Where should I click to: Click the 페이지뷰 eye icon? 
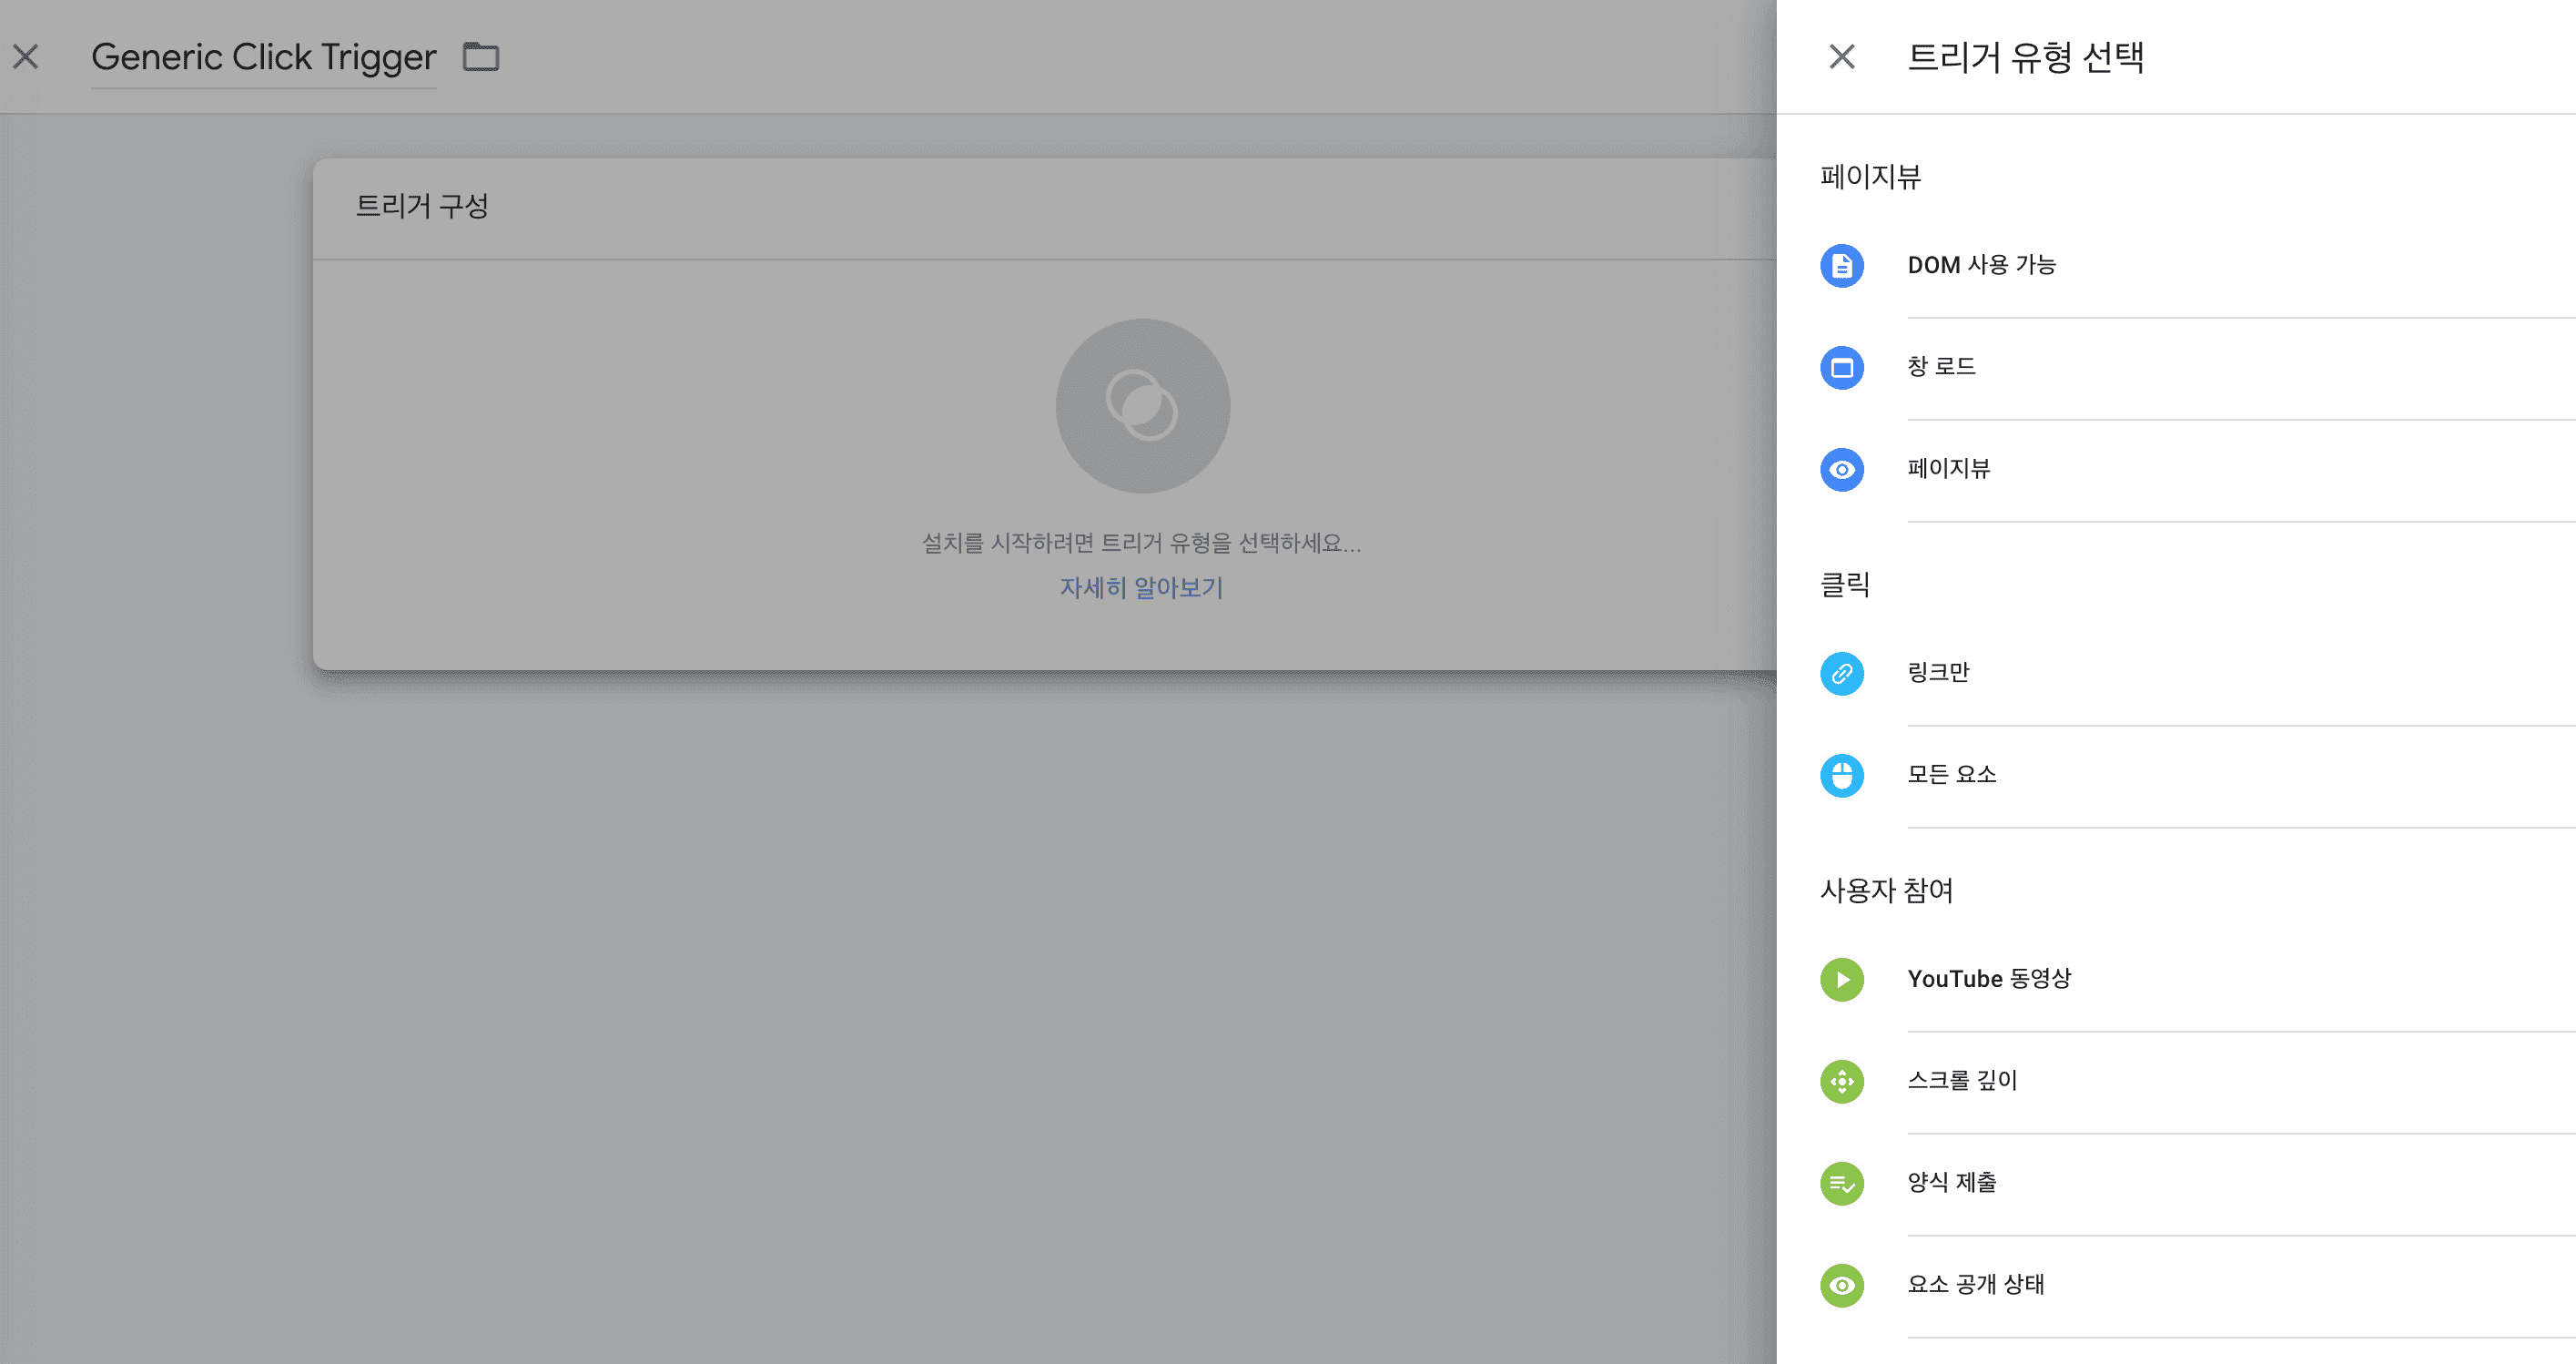click(1841, 470)
